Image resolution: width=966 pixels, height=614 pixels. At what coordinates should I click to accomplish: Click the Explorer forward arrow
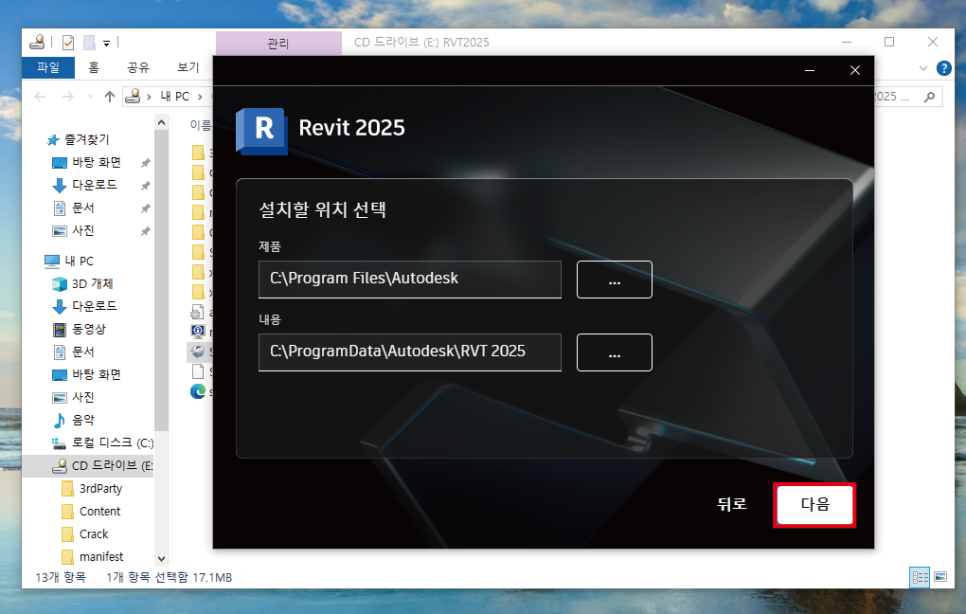tap(68, 96)
